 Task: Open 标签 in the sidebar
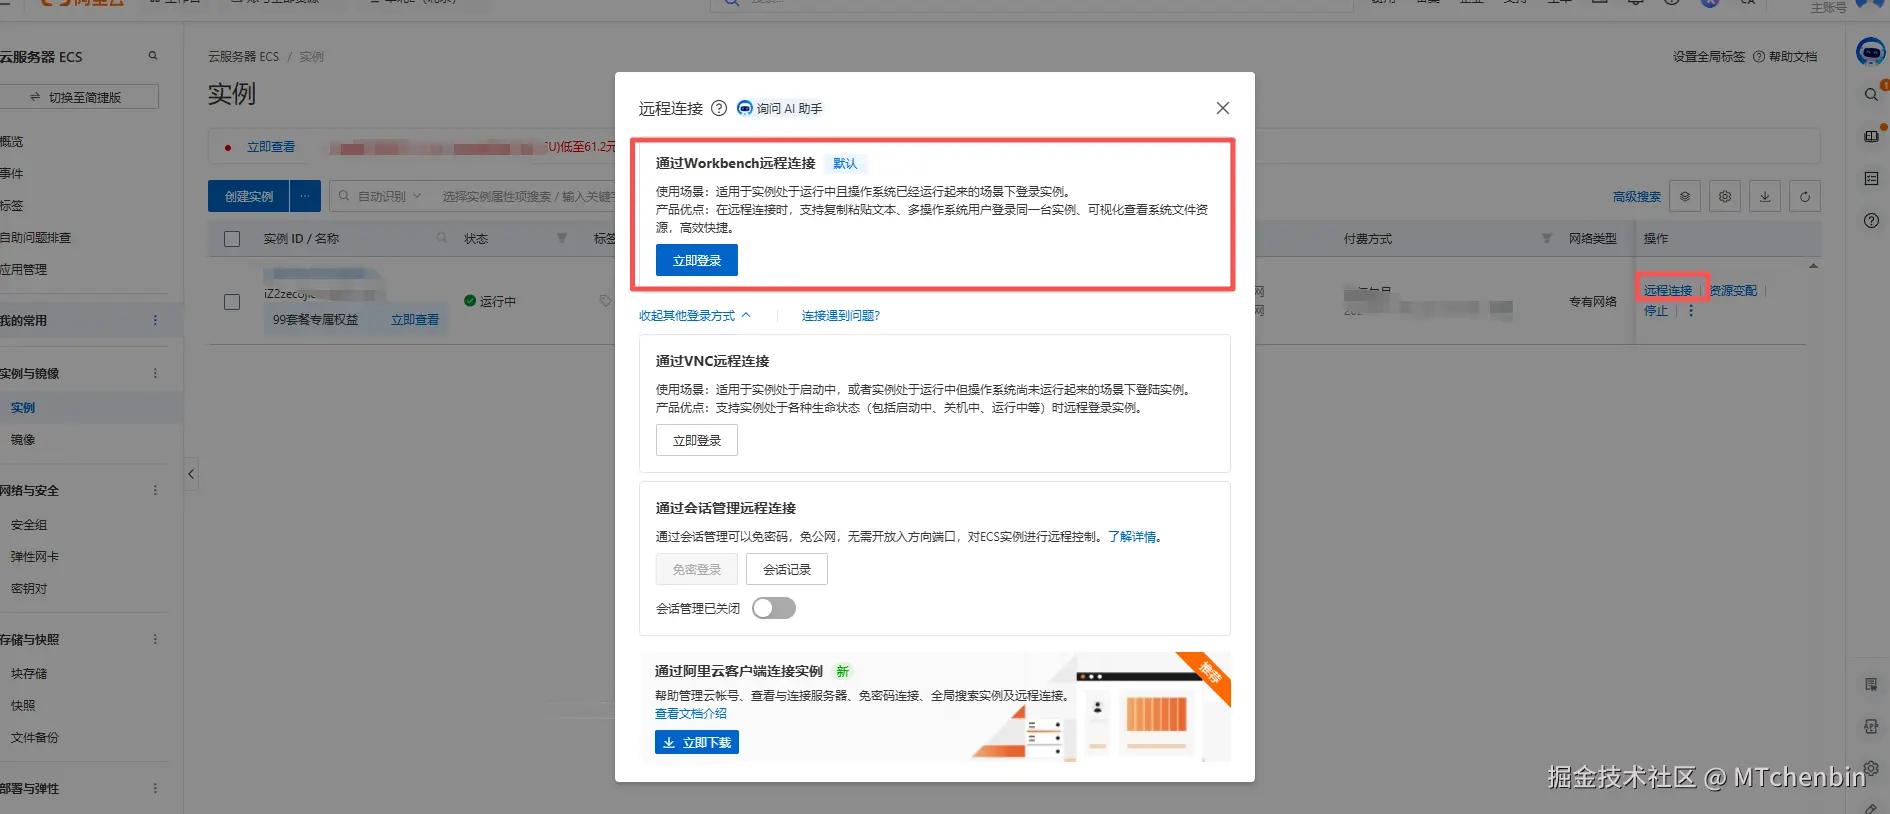[12, 205]
